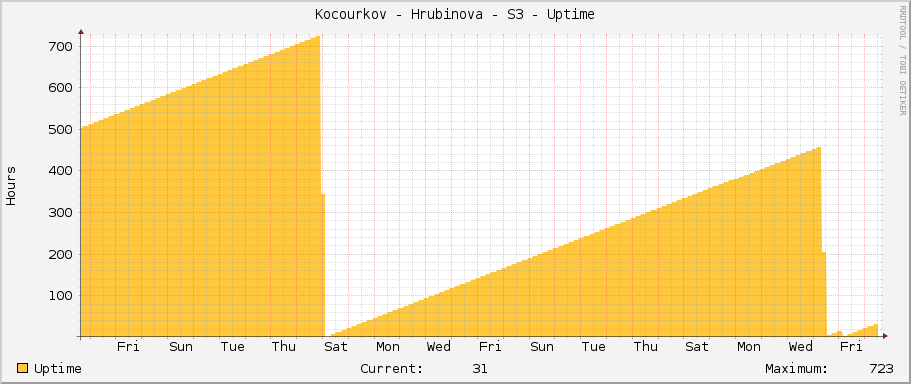This screenshot has width=911, height=384.
Task: Click the first Mon x-axis label
Action: pos(388,347)
